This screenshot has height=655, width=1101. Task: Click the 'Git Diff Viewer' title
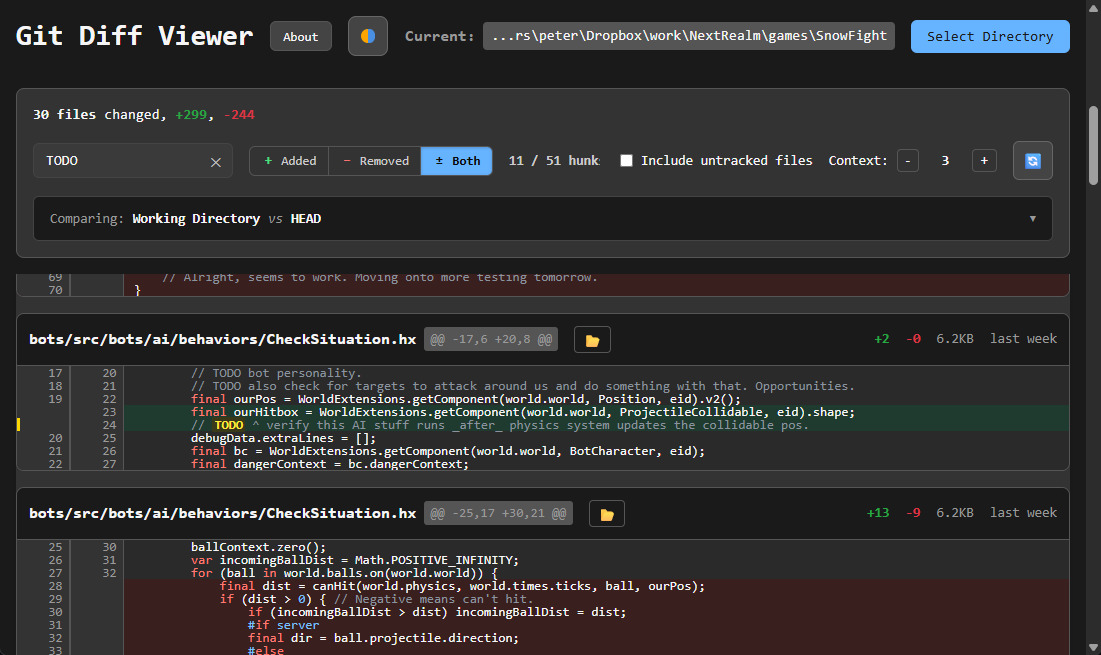pyautogui.click(x=134, y=36)
